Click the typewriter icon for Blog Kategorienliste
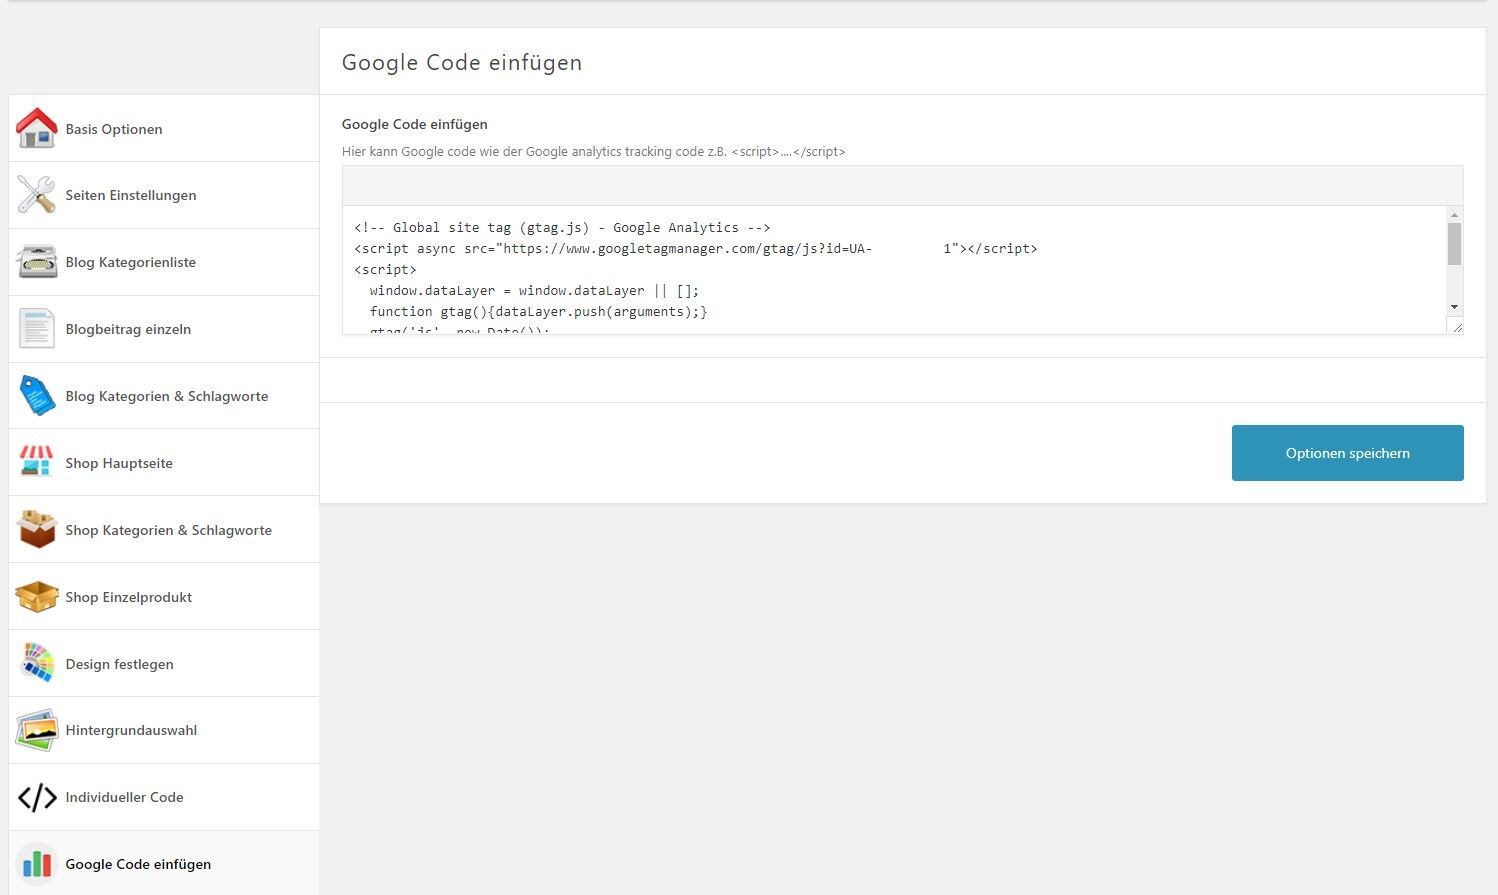 pos(37,262)
